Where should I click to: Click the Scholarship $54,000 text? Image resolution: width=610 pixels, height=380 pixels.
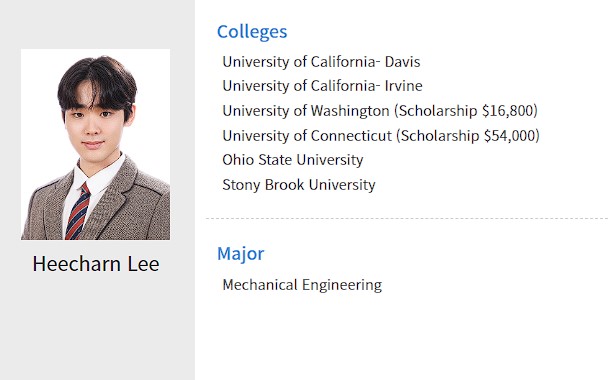point(468,136)
